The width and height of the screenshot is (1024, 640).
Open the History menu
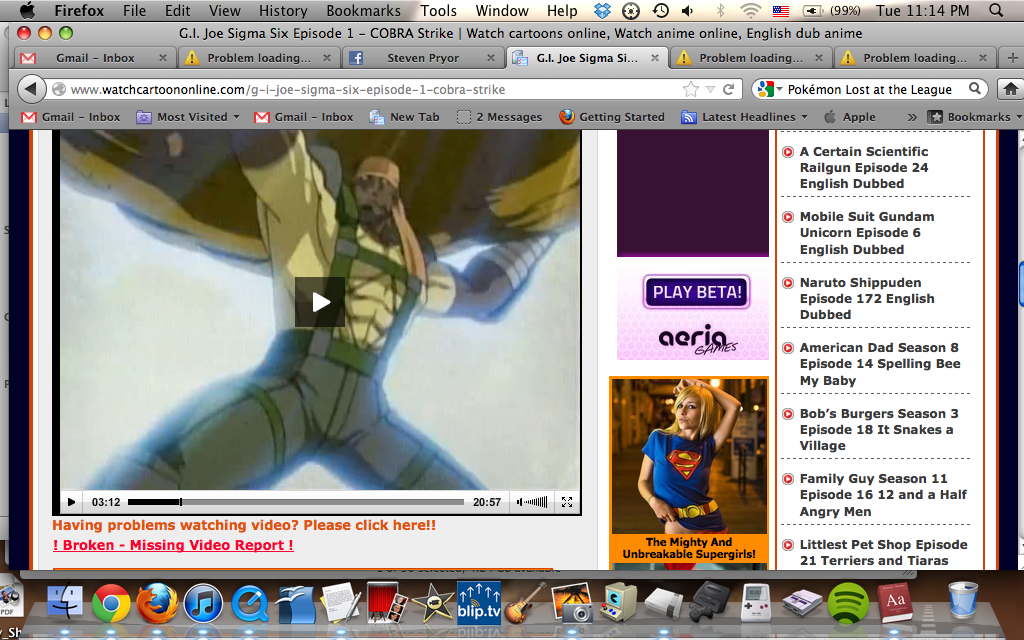pyautogui.click(x=283, y=10)
